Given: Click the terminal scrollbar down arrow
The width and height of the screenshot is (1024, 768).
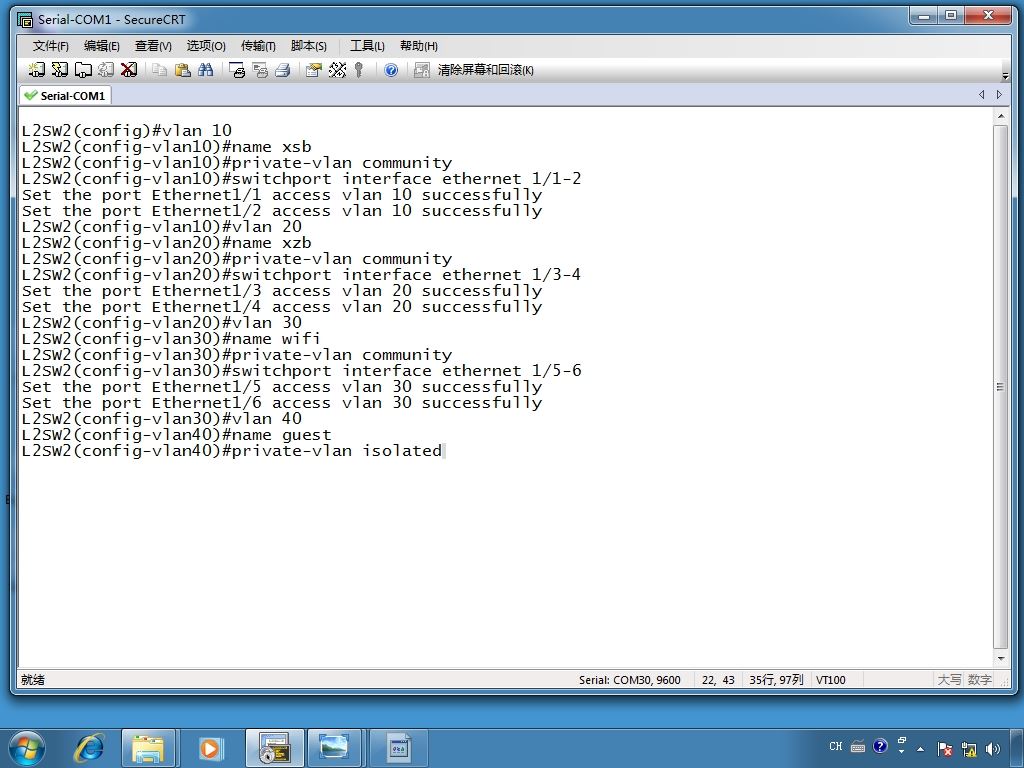Looking at the screenshot, I should pyautogui.click(x=1000, y=659).
